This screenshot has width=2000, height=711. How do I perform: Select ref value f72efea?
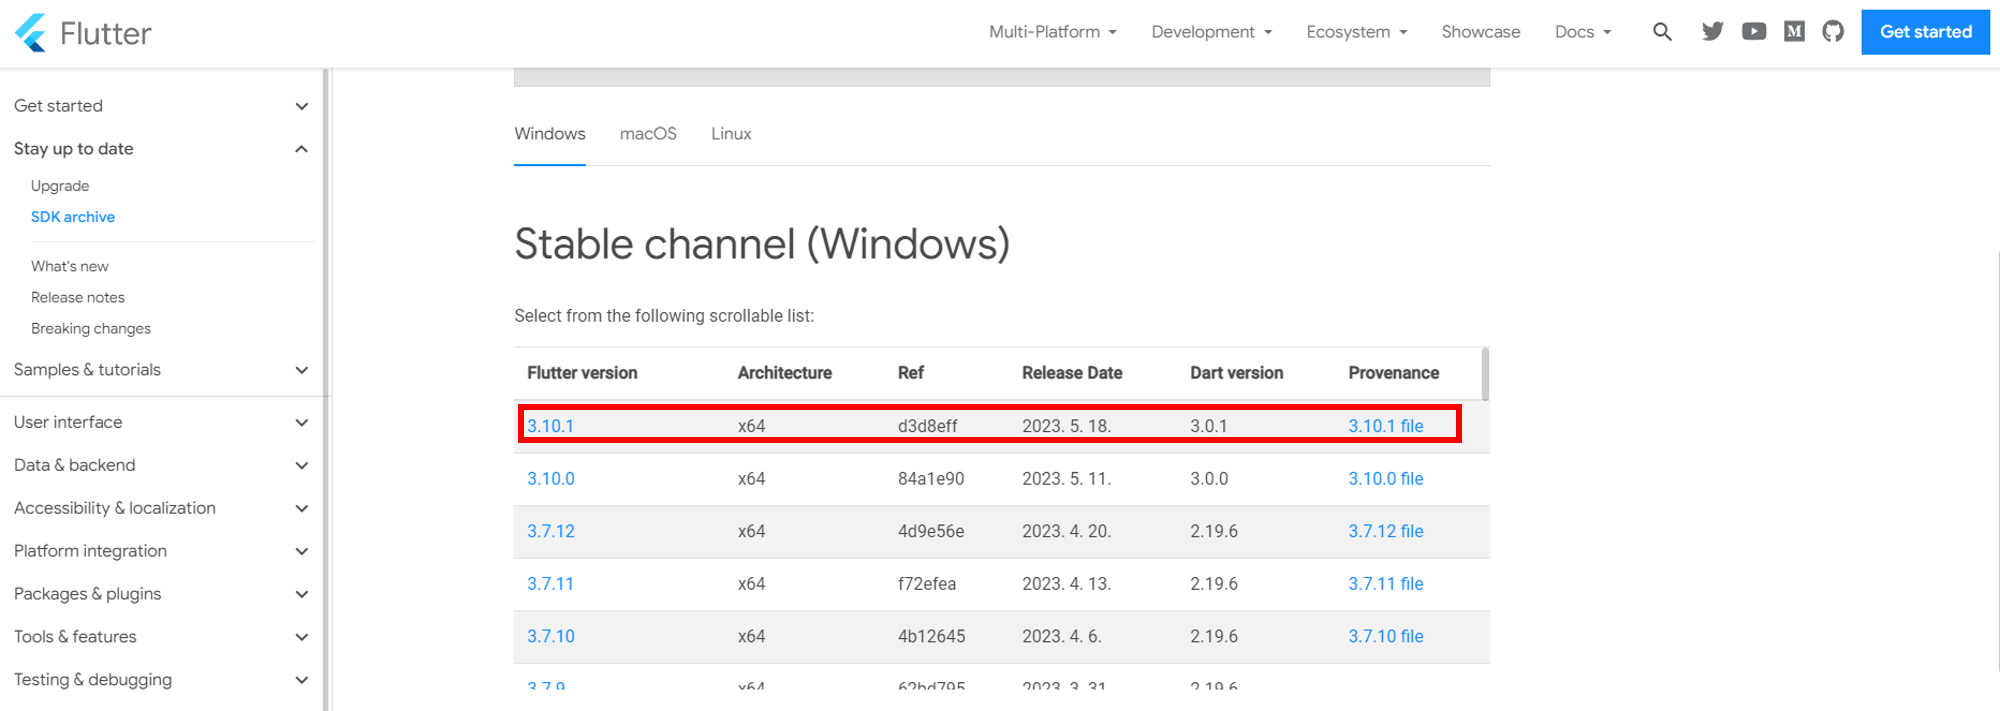[x=927, y=584]
